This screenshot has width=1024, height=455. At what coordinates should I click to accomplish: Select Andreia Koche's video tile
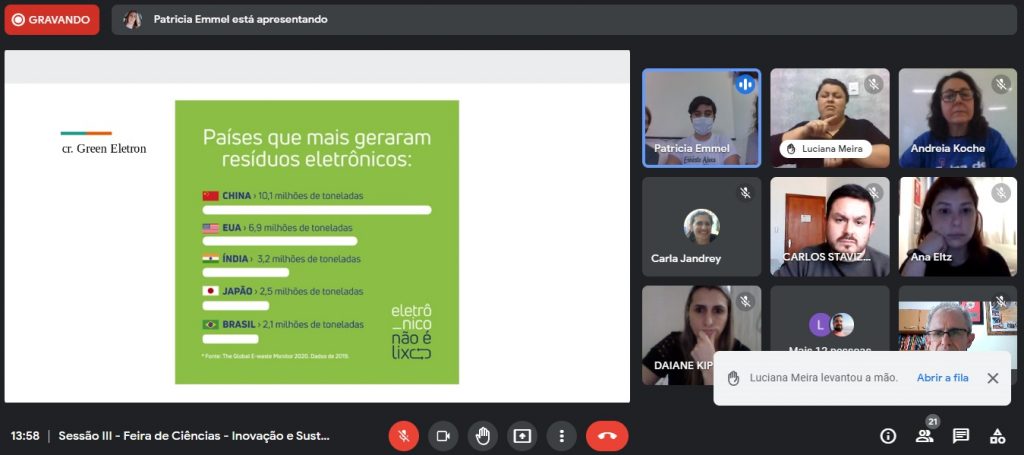tap(957, 117)
